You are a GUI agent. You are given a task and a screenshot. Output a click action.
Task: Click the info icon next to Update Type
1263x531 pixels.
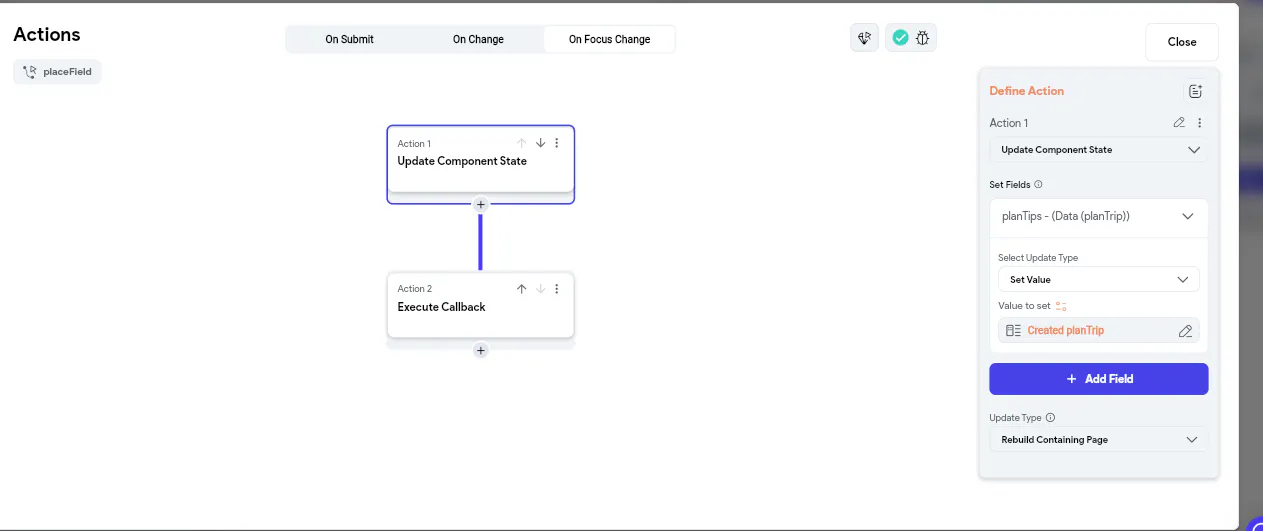click(x=1050, y=418)
